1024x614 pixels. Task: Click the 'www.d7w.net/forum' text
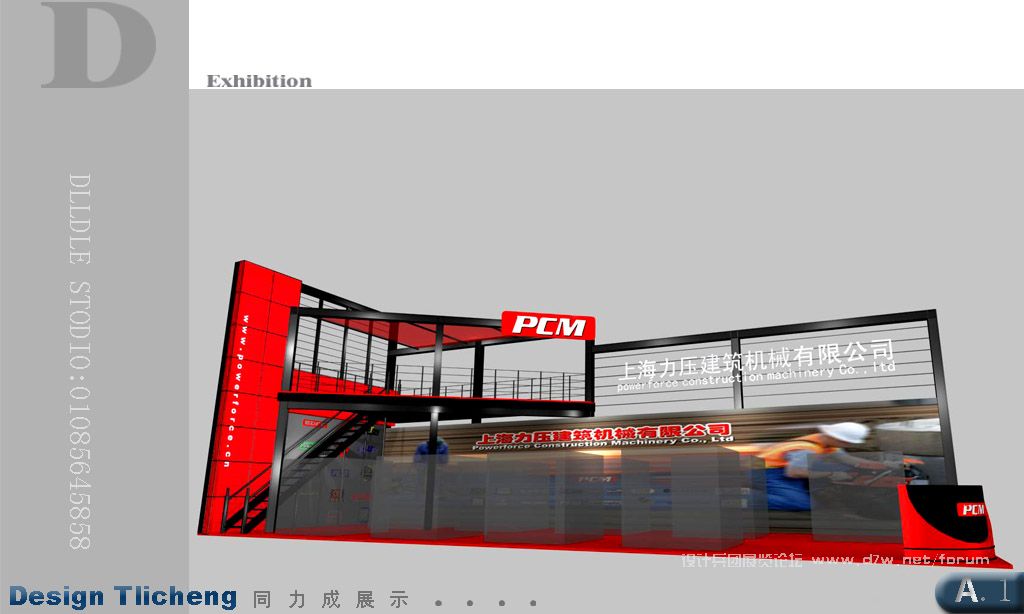pyautogui.click(x=901, y=560)
